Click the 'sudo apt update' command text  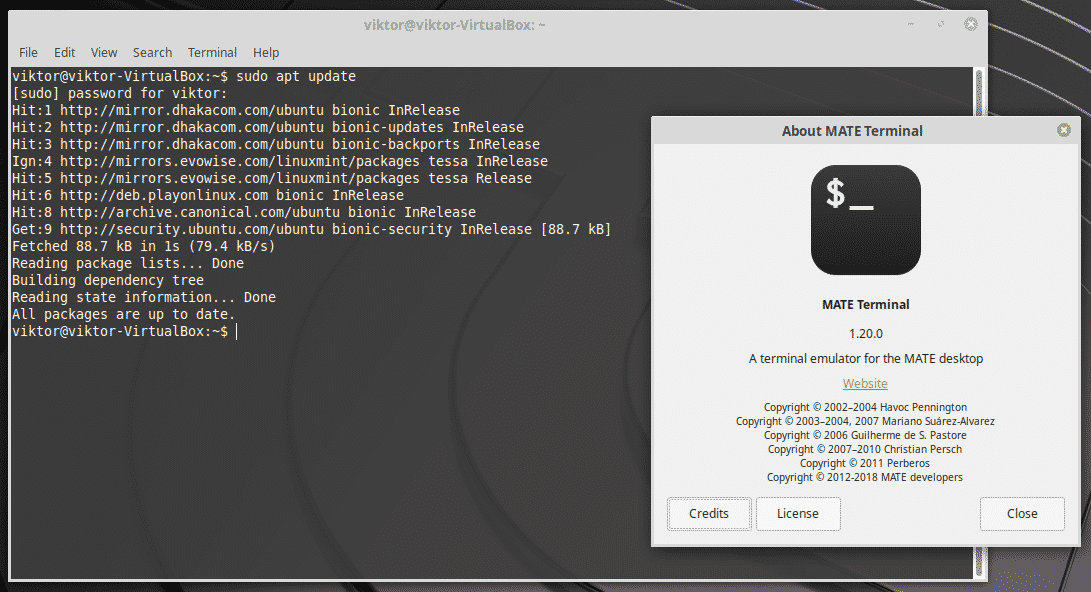pyautogui.click(x=296, y=77)
